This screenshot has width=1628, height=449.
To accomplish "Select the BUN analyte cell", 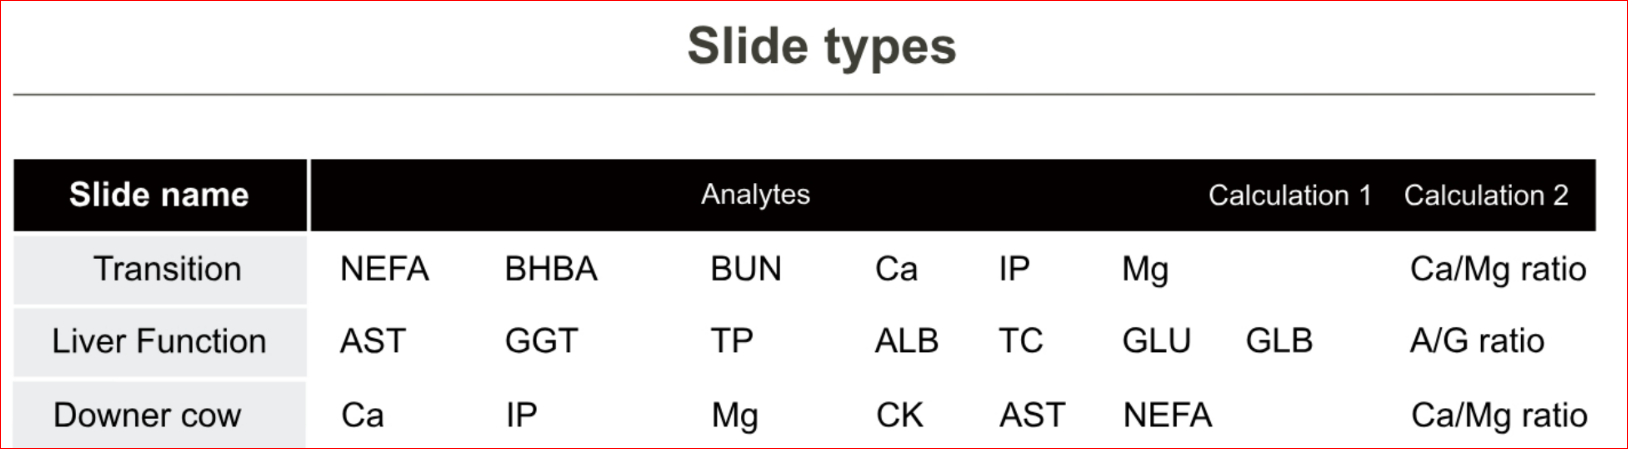I will pyautogui.click(x=746, y=269).
